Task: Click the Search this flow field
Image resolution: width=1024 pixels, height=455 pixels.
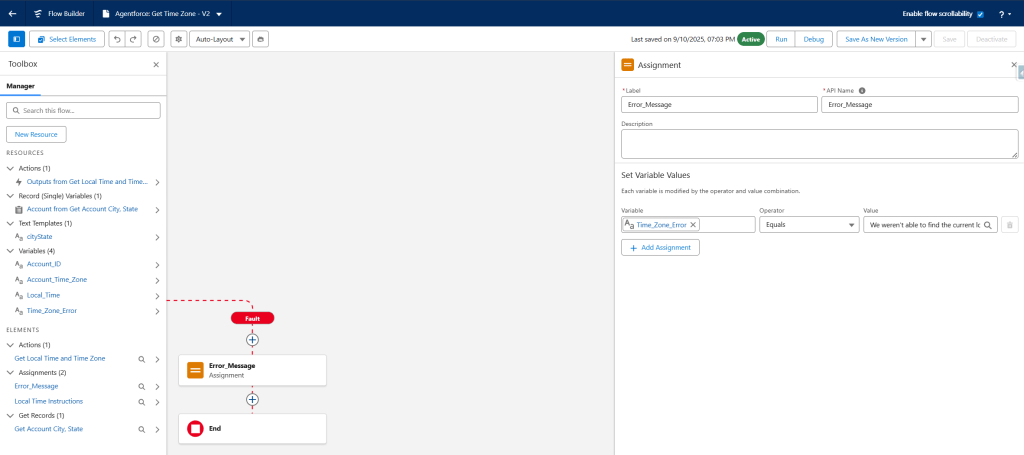Action: point(84,110)
